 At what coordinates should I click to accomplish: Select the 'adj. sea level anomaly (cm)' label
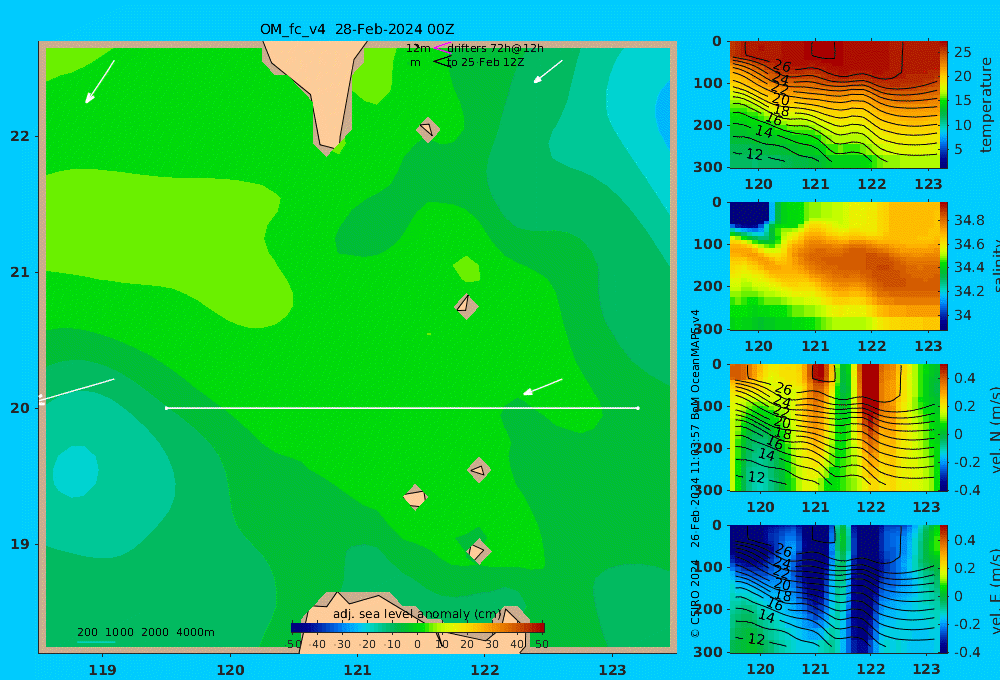point(417,614)
